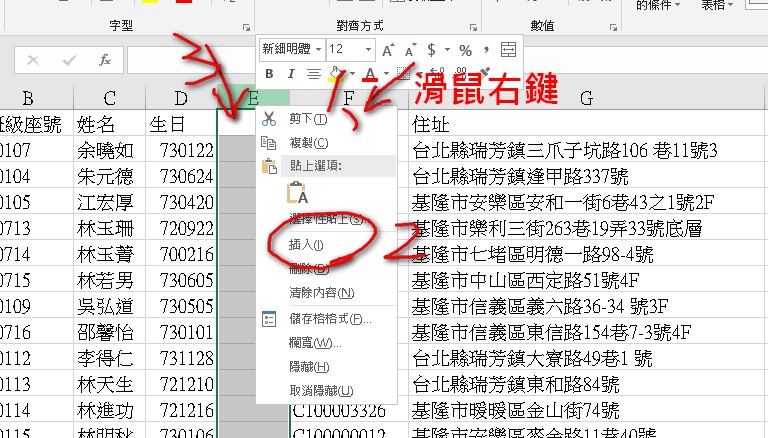
Task: Click Bold in the mini toolbar
Action: [270, 74]
